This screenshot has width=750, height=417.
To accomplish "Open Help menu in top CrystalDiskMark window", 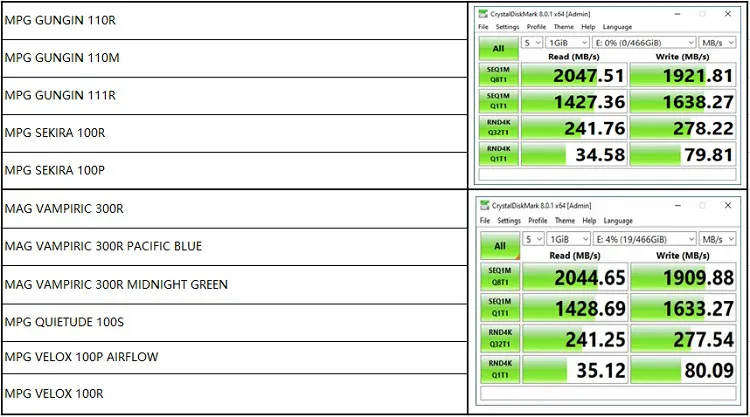I will coord(588,27).
